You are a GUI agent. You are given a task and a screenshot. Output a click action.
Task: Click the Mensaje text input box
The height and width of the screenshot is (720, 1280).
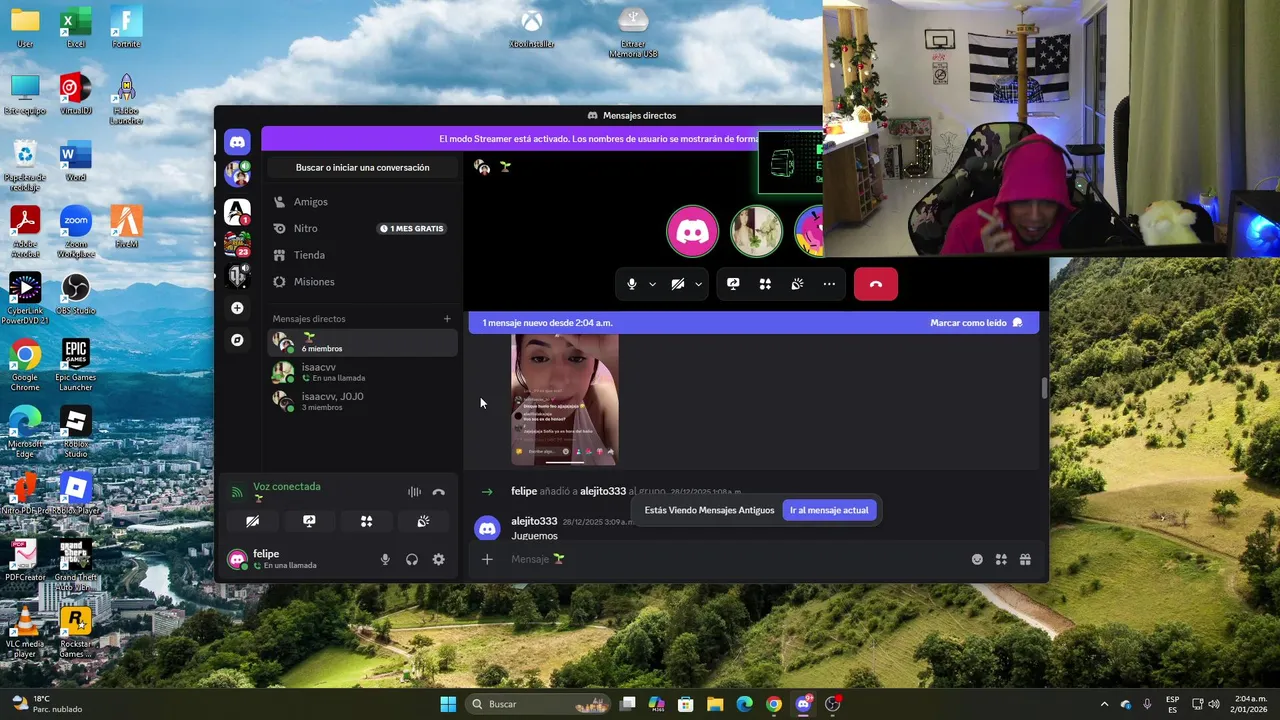(735, 559)
